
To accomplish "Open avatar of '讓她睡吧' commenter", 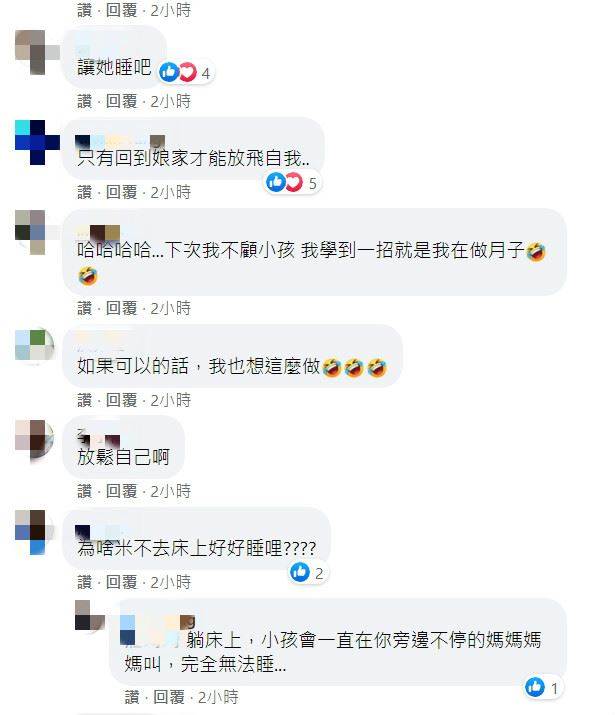I will 37,52.
